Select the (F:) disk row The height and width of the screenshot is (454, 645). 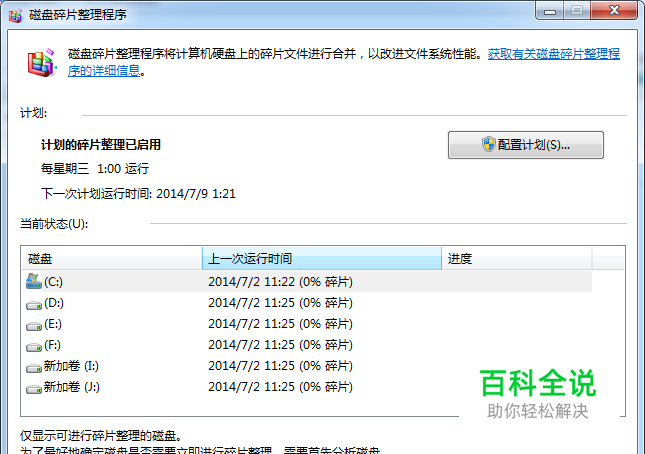pos(307,345)
